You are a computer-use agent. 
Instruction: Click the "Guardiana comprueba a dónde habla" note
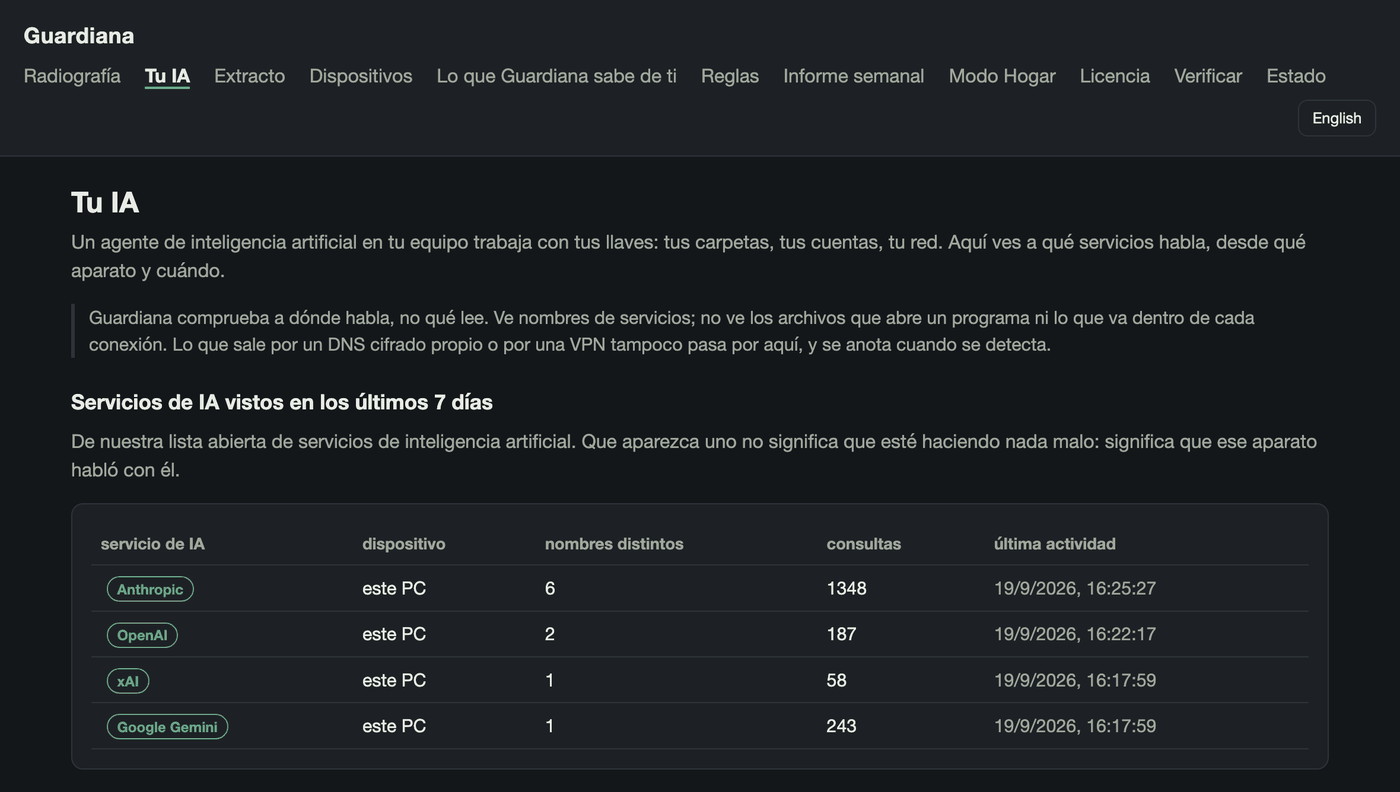click(672, 331)
